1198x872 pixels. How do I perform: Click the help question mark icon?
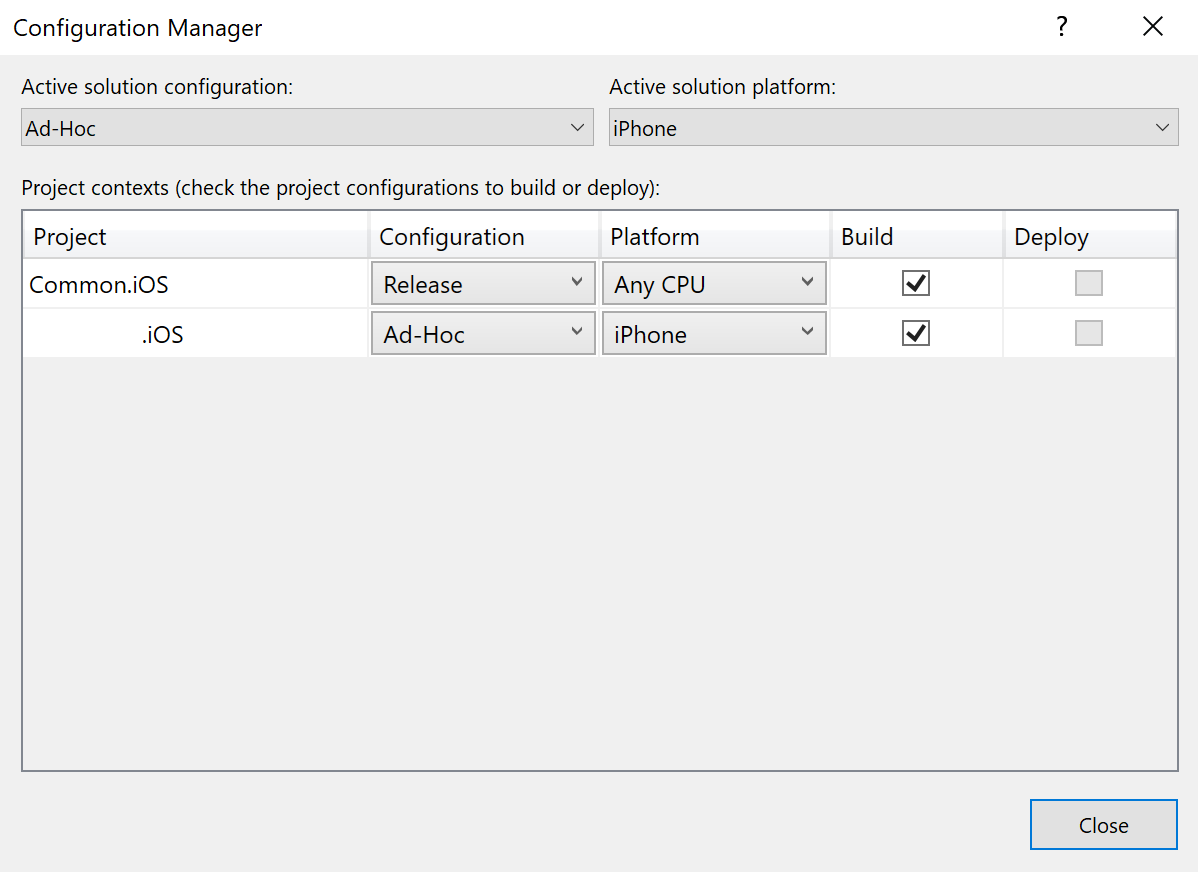(1062, 27)
